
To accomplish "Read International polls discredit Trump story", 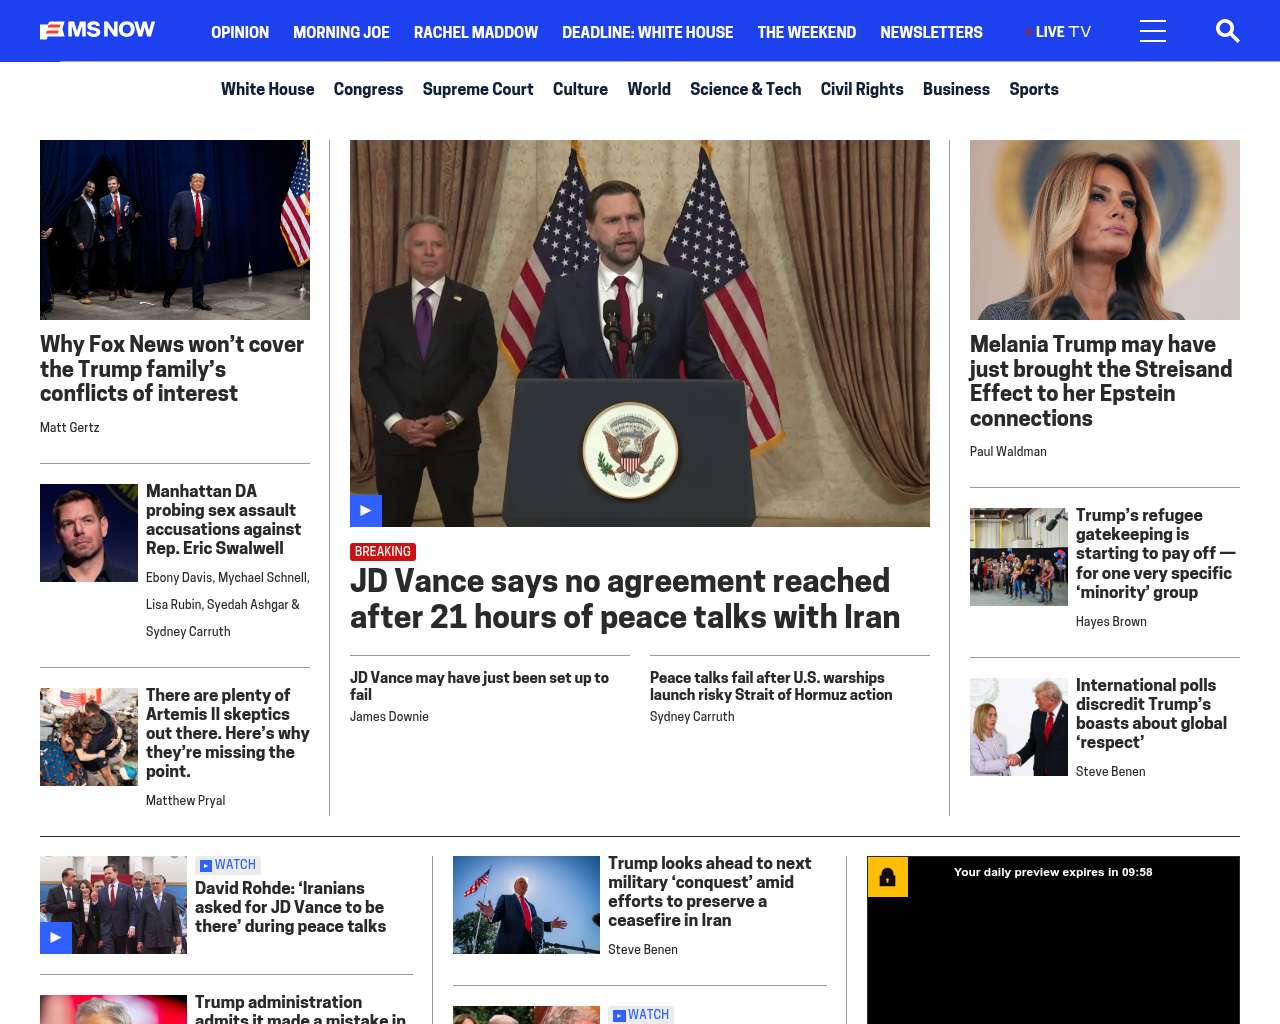I will [1151, 714].
